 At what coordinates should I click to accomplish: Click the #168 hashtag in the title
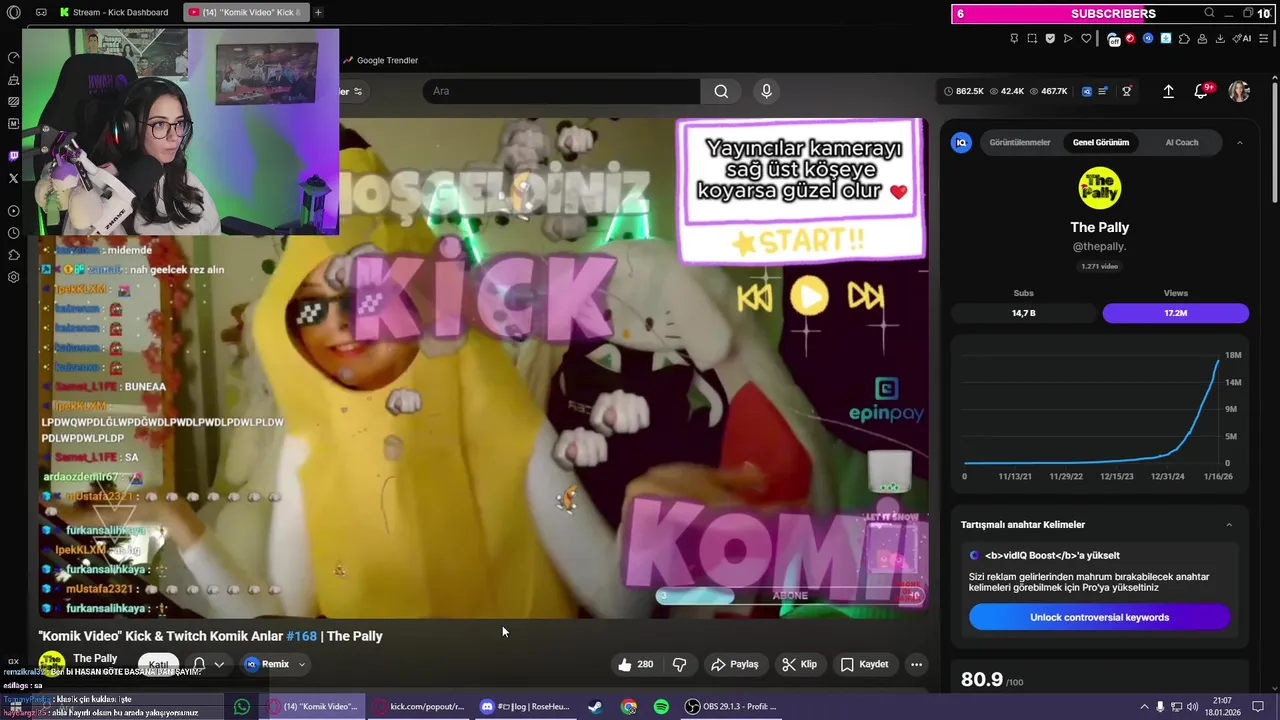301,636
